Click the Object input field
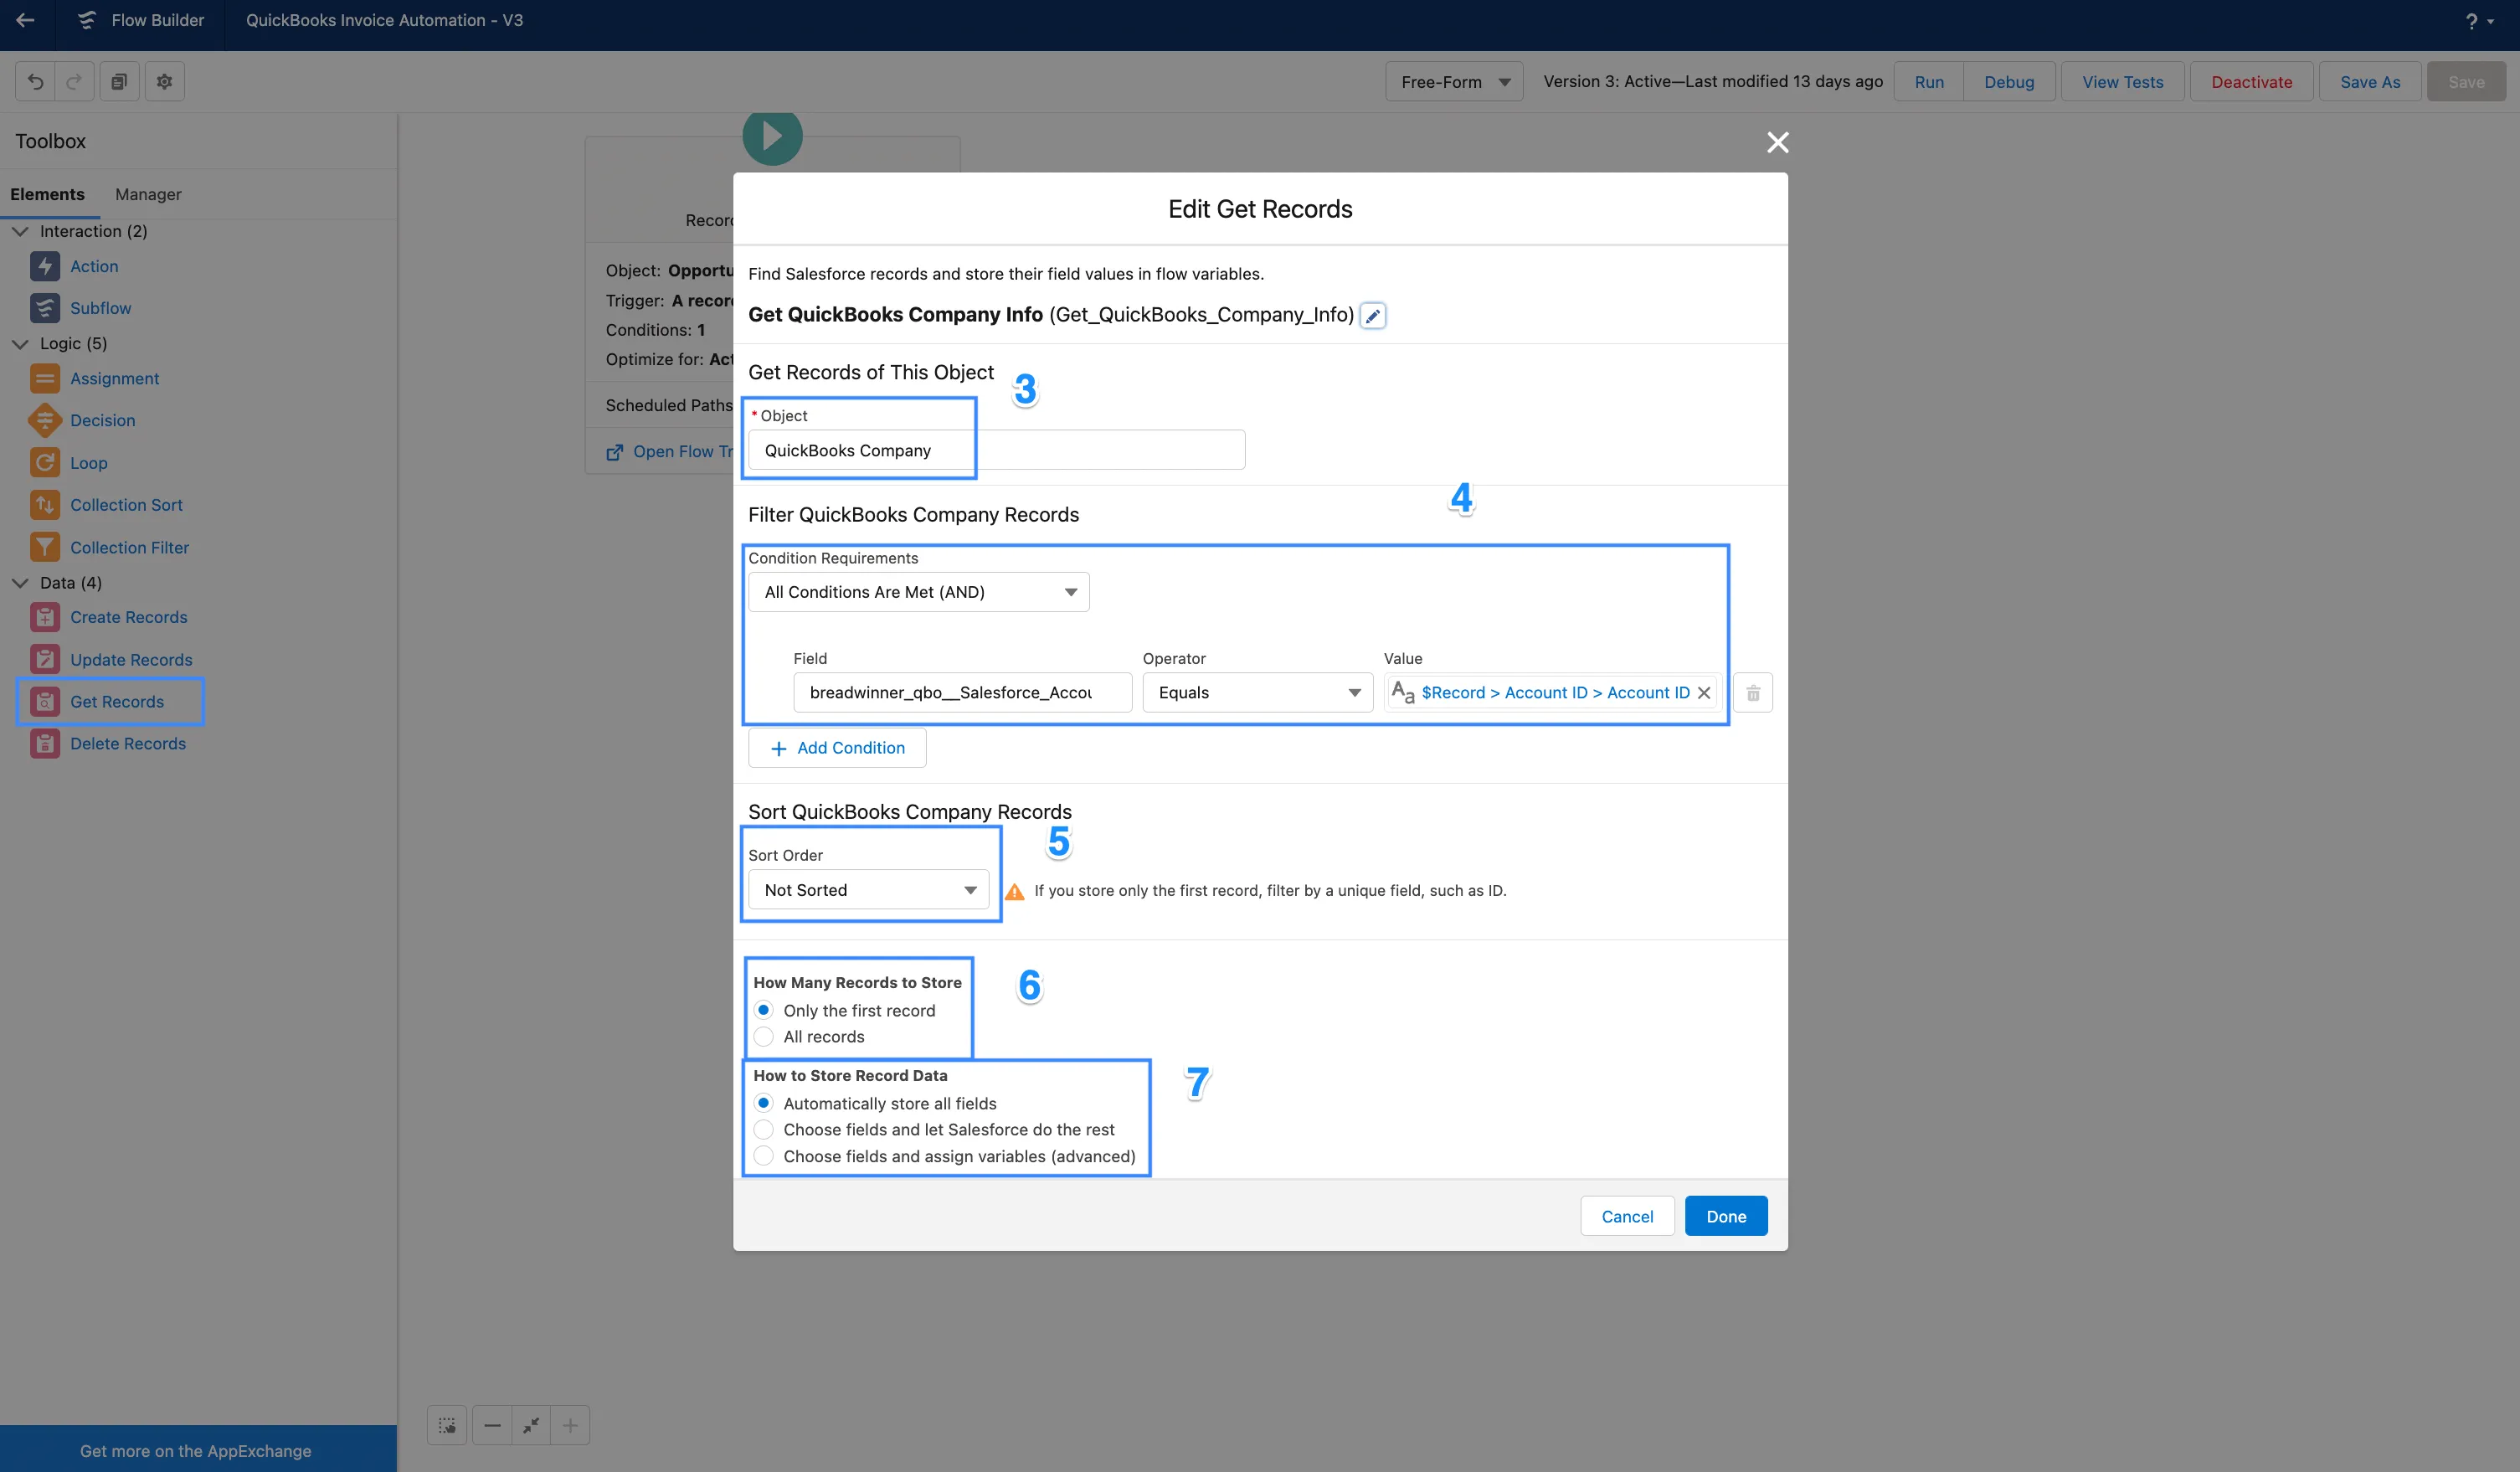 (x=996, y=450)
